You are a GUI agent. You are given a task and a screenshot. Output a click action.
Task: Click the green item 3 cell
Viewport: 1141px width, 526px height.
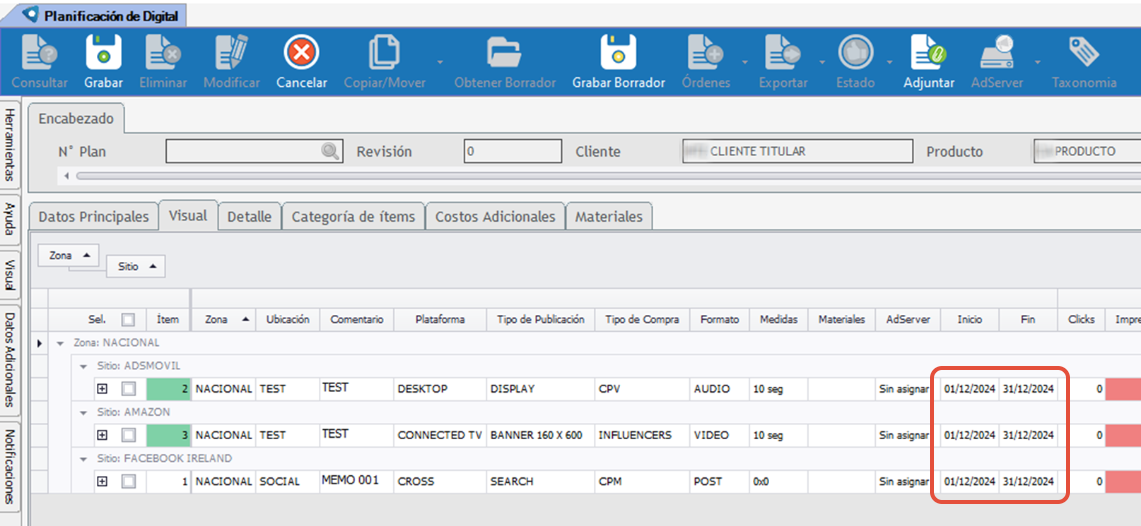(x=169, y=435)
